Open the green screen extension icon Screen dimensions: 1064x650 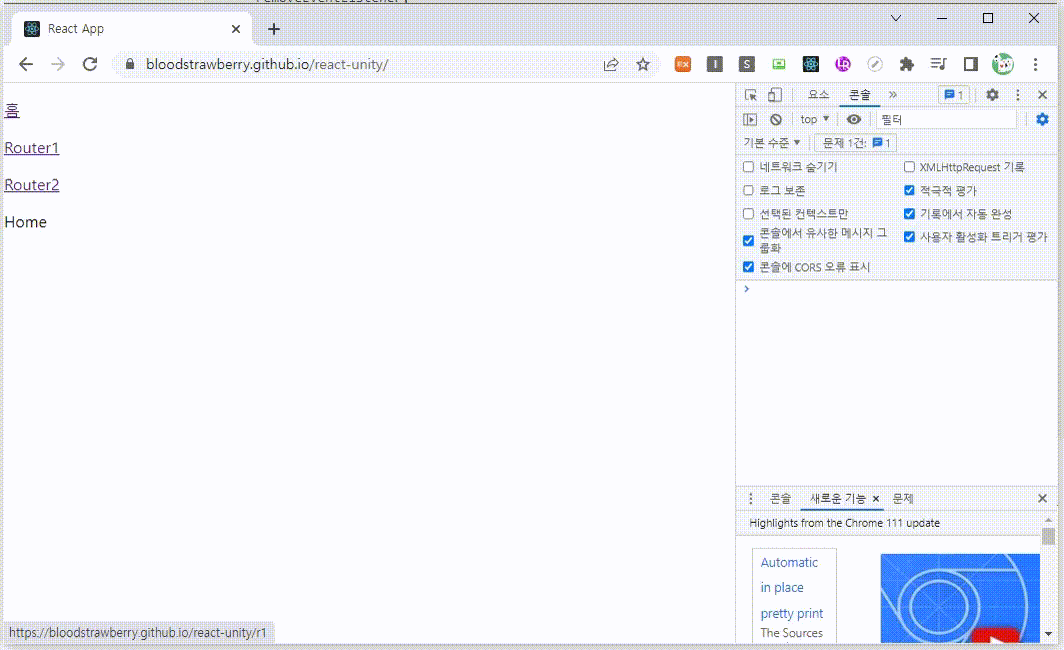pos(778,64)
